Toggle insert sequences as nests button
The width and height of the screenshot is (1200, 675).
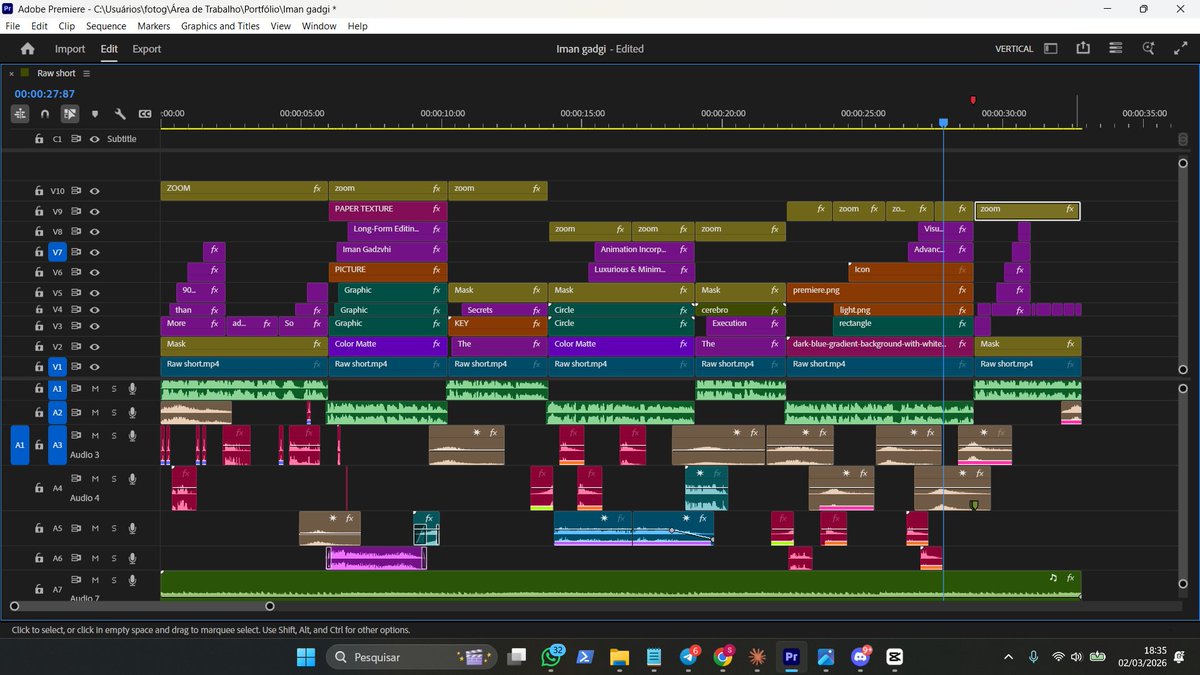pos(20,114)
